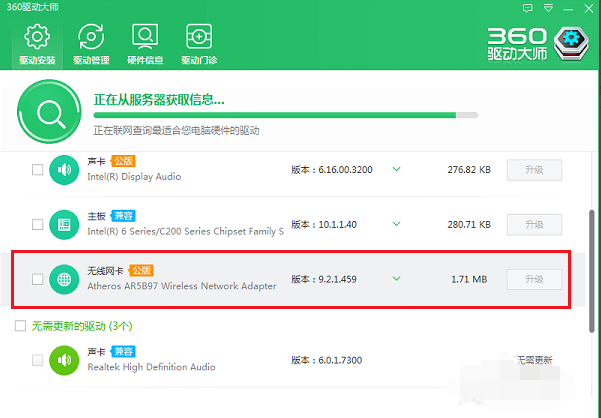Toggle the 无需更新的驱动 group checkbox
Image resolution: width=601 pixels, height=418 pixels.
(20, 326)
